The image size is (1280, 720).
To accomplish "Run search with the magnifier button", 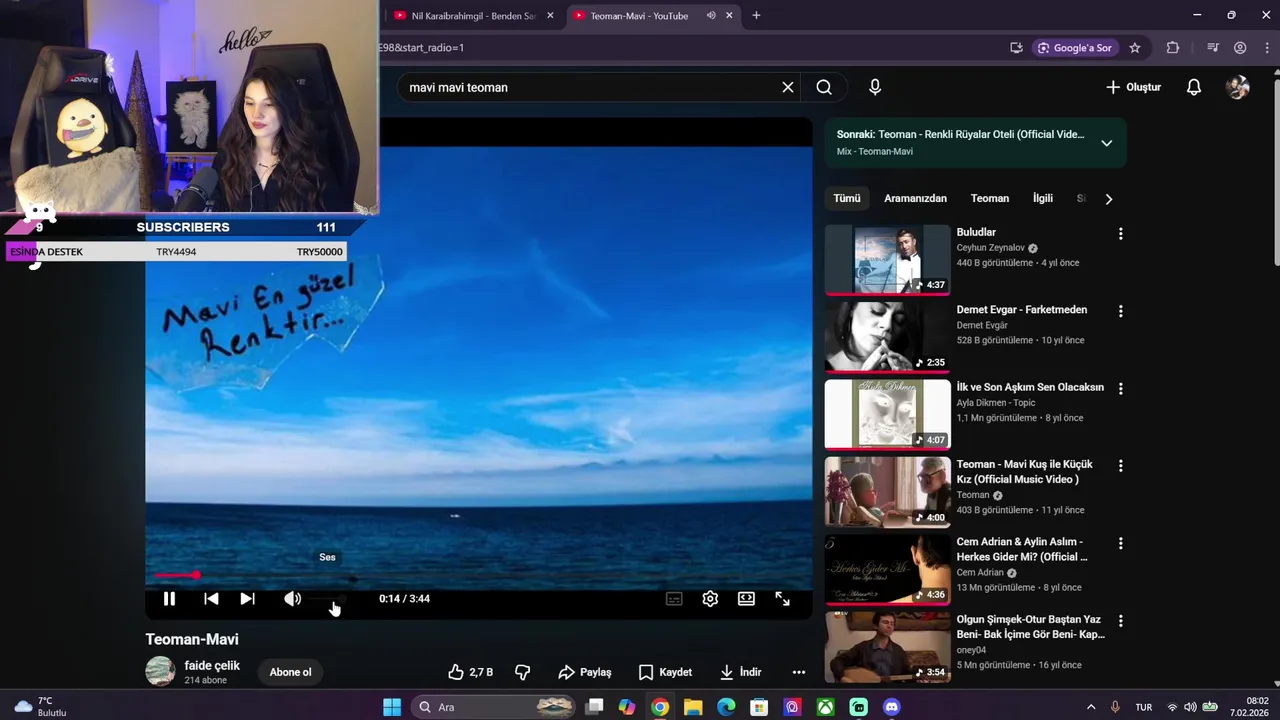I will coord(824,87).
